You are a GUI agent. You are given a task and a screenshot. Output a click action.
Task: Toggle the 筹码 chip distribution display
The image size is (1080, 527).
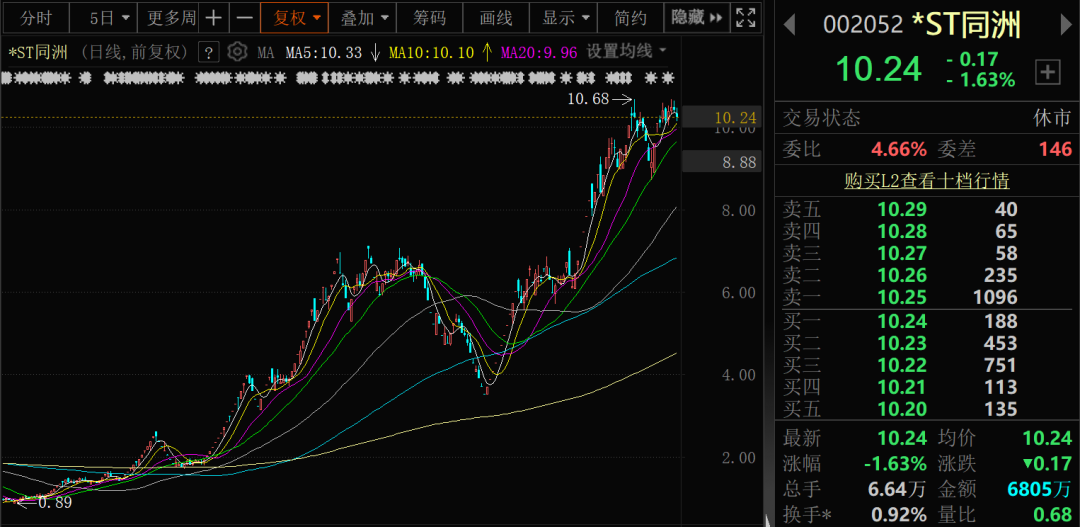(430, 18)
